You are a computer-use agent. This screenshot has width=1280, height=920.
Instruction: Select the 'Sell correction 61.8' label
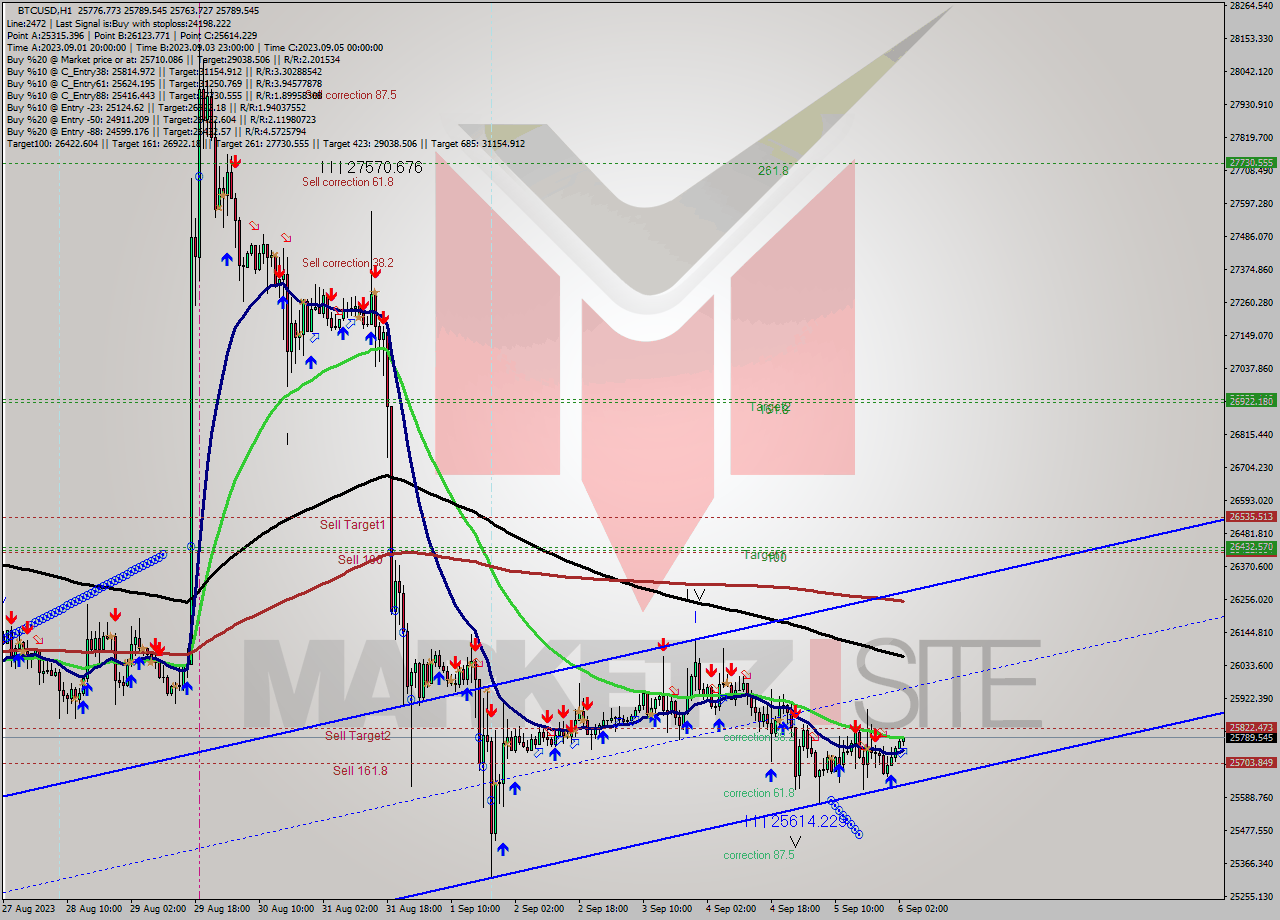click(348, 182)
